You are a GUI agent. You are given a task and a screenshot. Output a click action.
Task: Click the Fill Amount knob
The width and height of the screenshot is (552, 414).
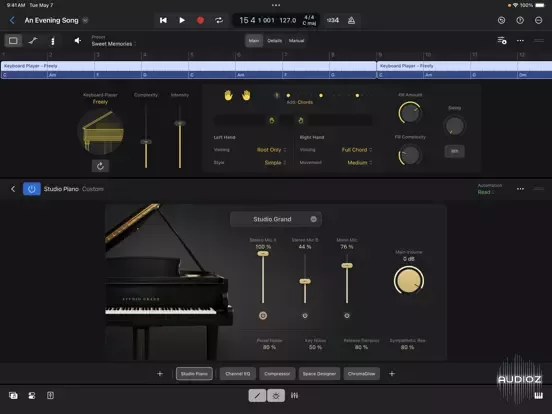tap(410, 113)
